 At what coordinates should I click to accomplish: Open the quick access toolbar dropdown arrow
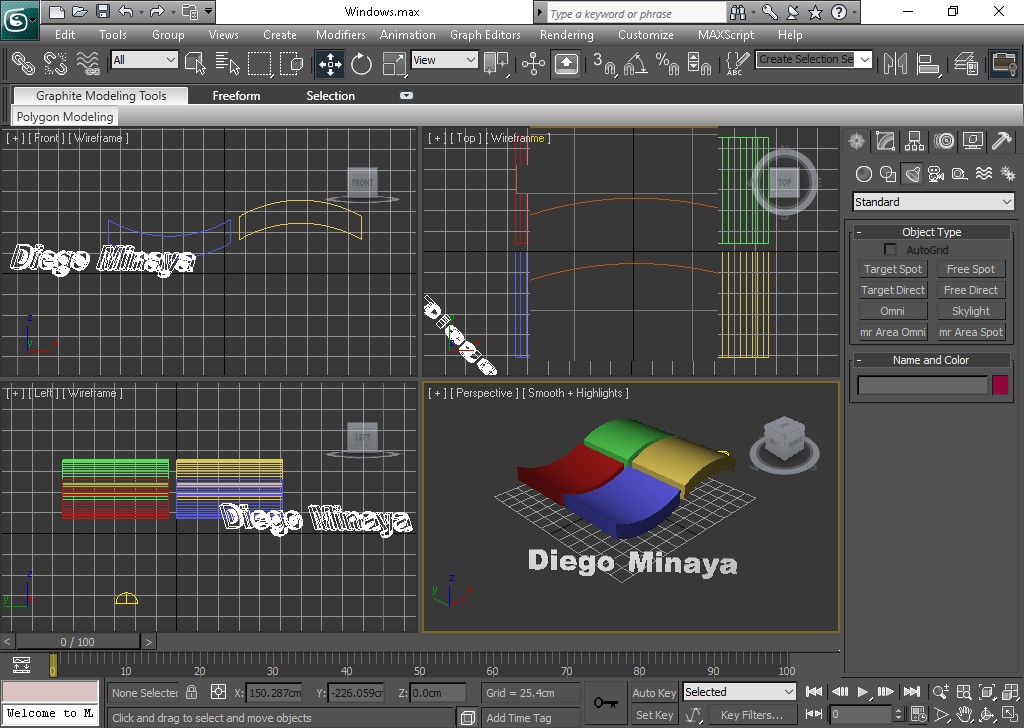coord(208,11)
